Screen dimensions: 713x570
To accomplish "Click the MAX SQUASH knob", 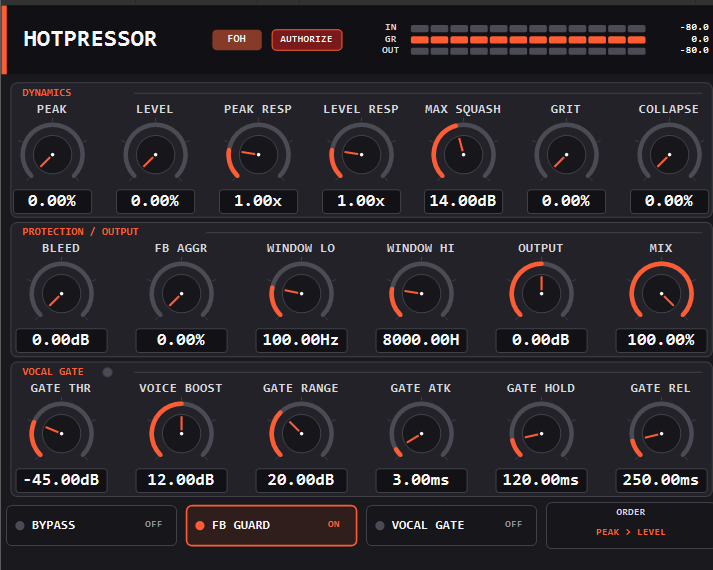I will 463,155.
